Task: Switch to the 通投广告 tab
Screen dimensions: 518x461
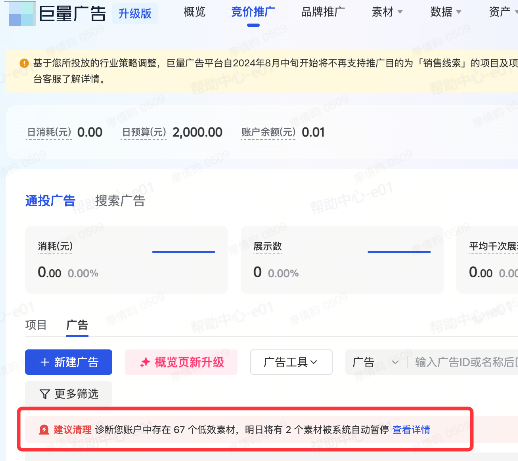Action: click(x=50, y=201)
